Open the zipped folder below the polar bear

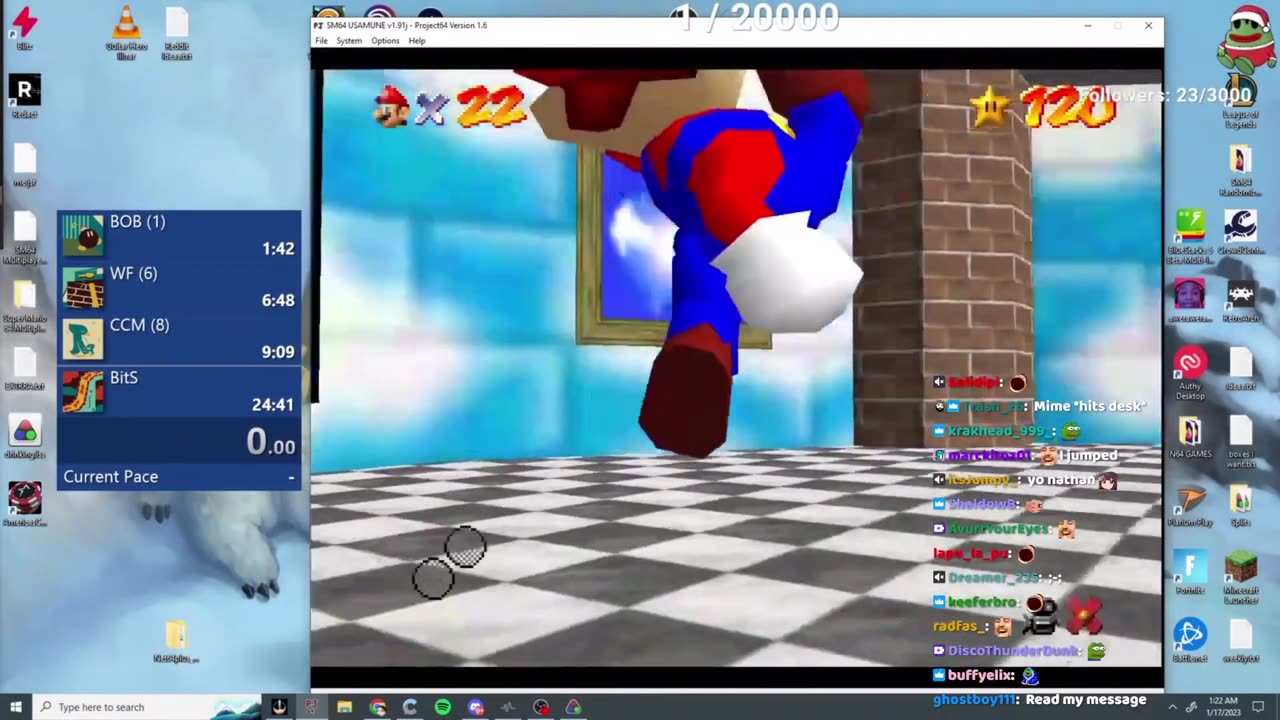point(176,640)
